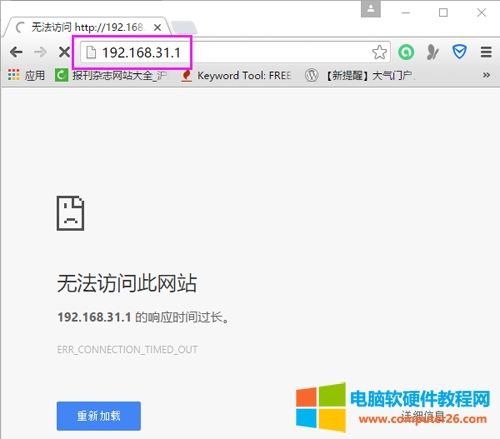This screenshot has height=439, width=500.
Task: Click the 重新加载 reload button
Action: pos(99,416)
